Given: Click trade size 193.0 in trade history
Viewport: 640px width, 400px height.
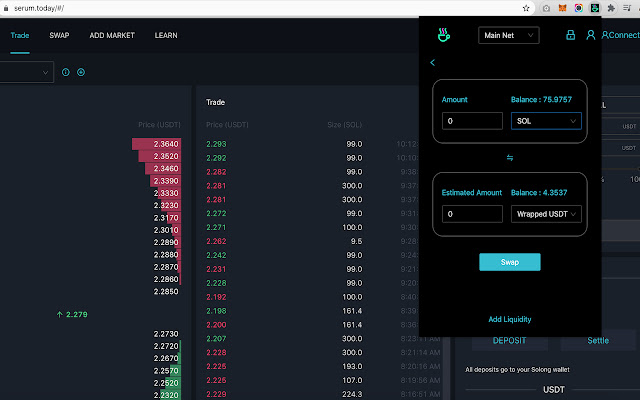Looking at the screenshot, I should [352, 367].
